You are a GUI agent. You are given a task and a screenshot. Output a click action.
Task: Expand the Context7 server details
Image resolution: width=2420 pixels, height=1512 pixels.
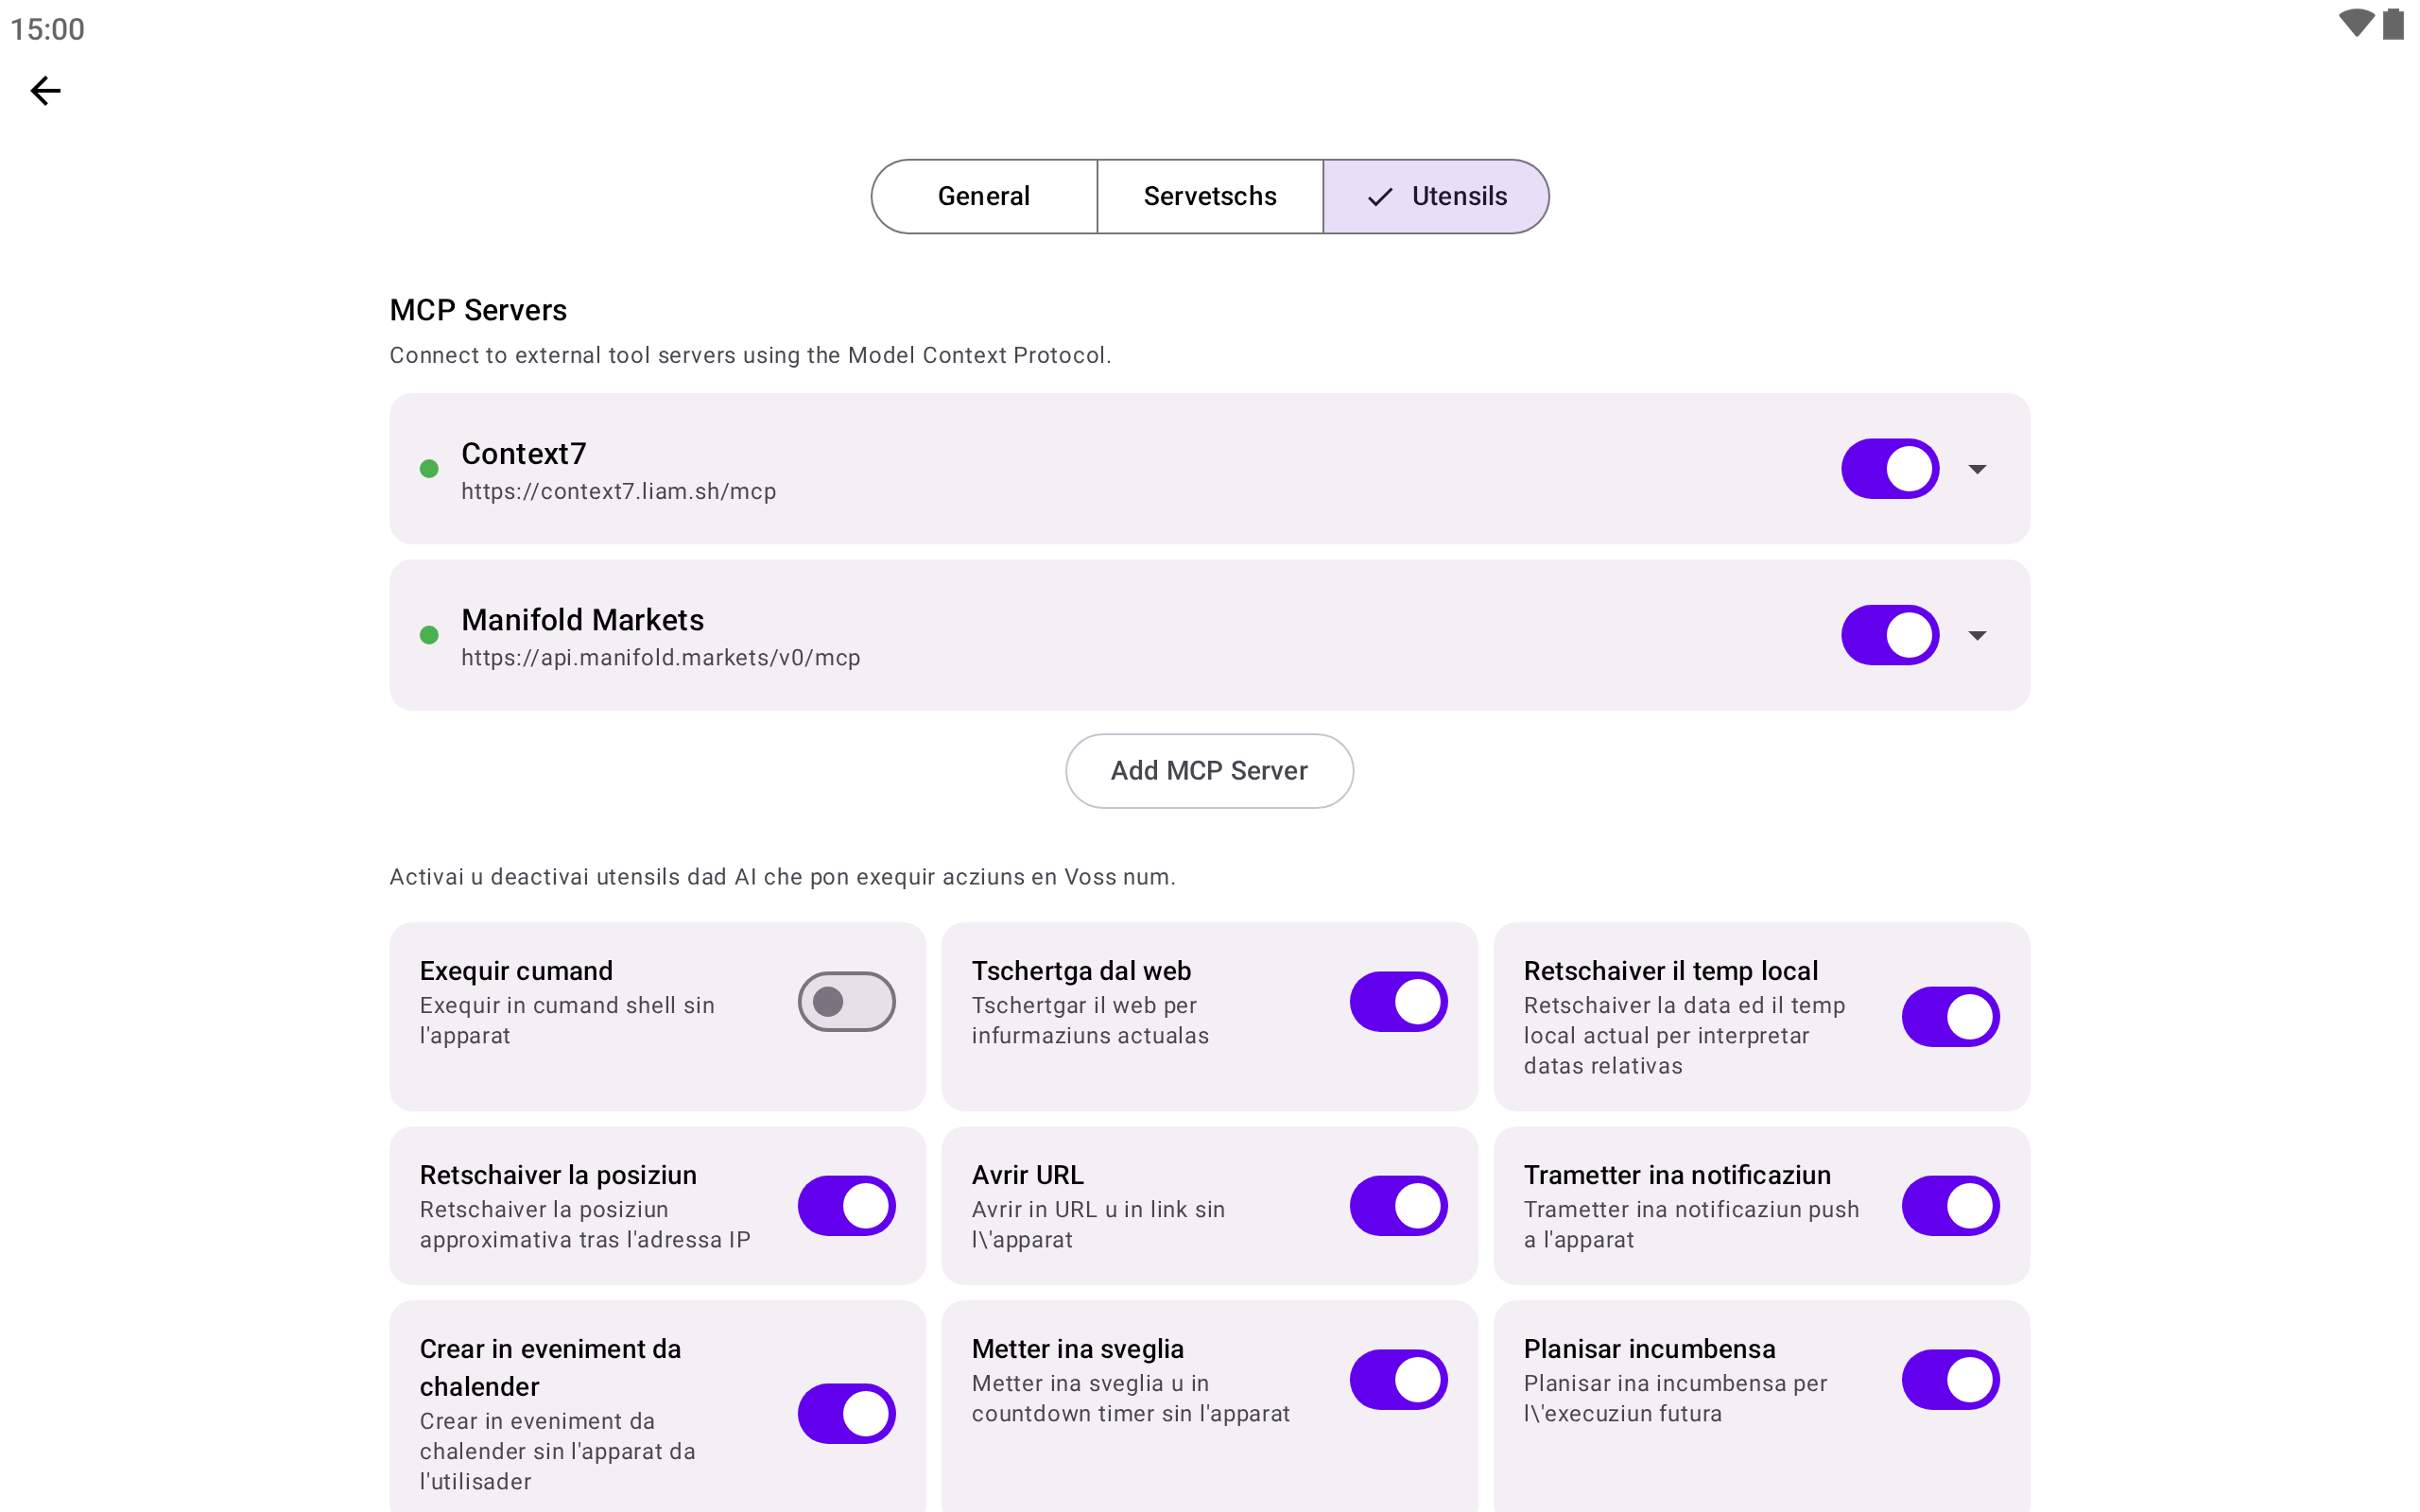1977,469
